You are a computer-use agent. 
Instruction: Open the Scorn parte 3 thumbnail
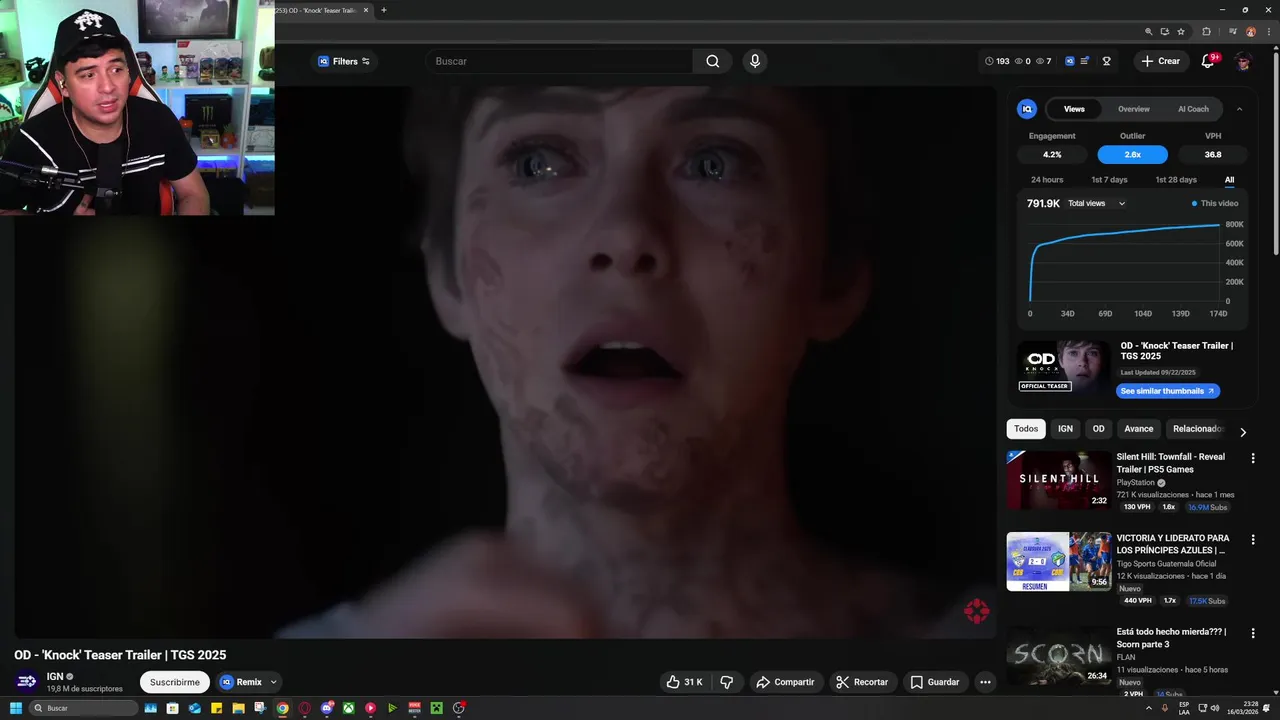click(1059, 656)
